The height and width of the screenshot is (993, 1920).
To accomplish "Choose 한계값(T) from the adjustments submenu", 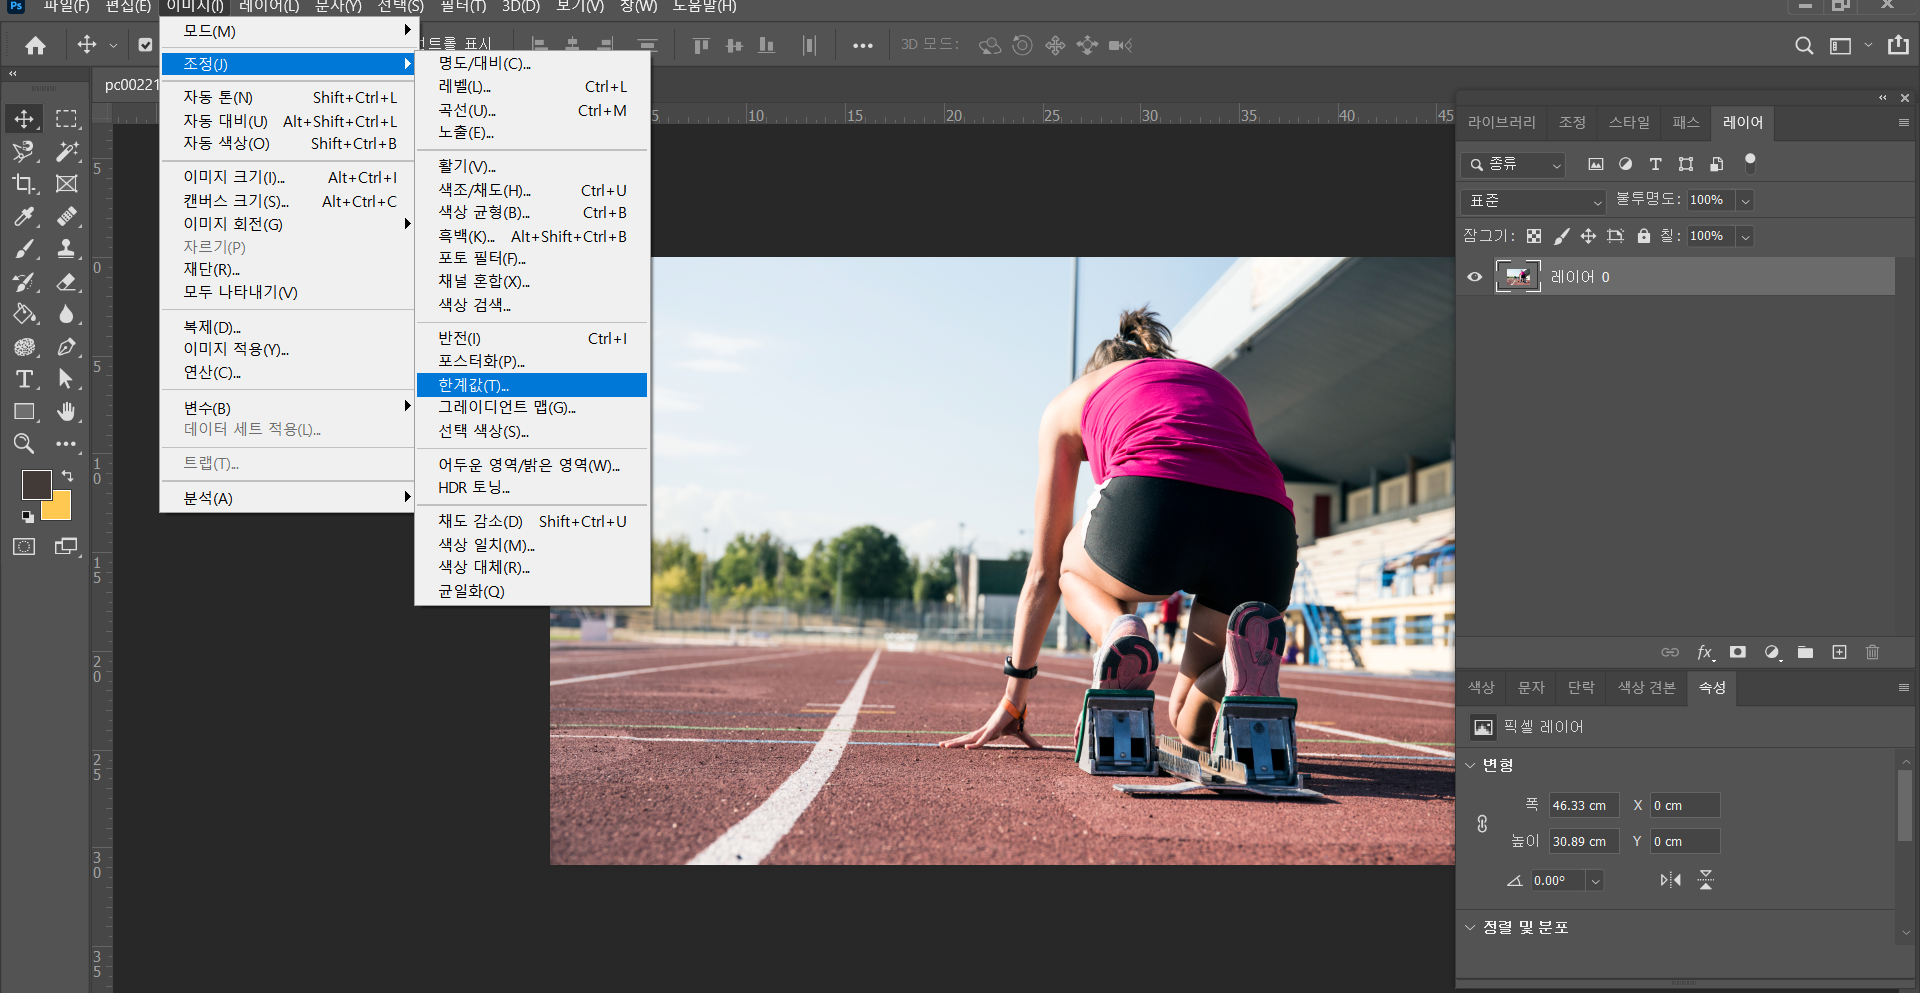I will [x=531, y=385].
